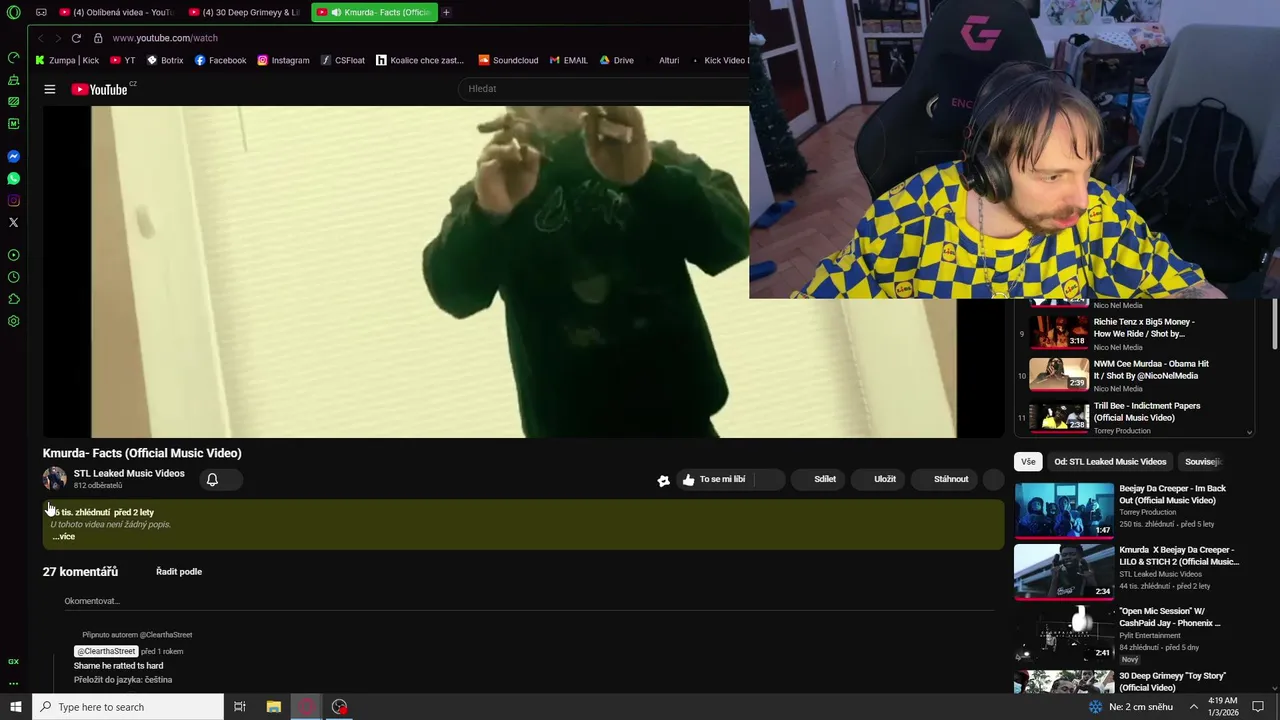Collapse the playlist panel chevron
This screenshot has width=1280, height=720.
(x=1248, y=432)
